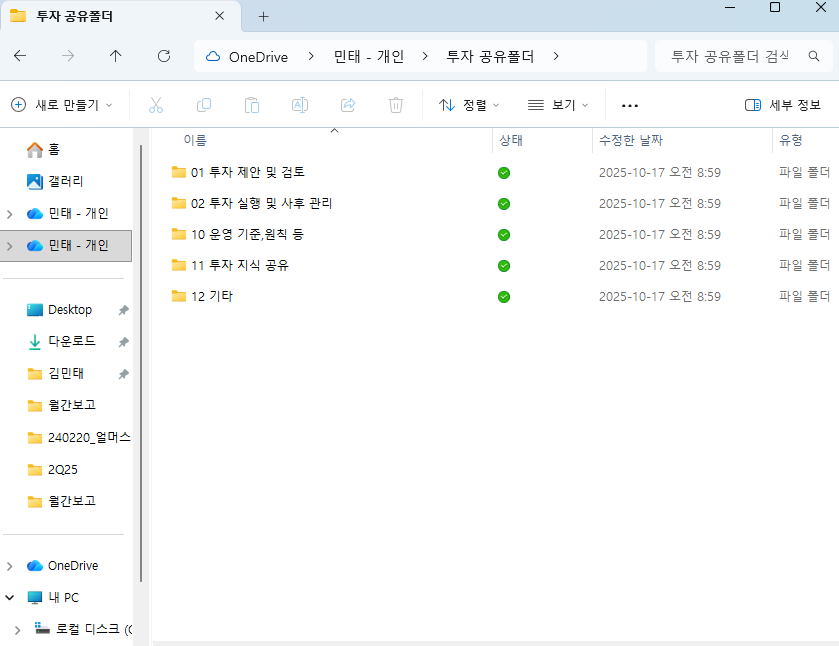Viewport: 839px width, 646px height.
Task: Click the pin icon beside 다운로드
Action: [x=124, y=342]
